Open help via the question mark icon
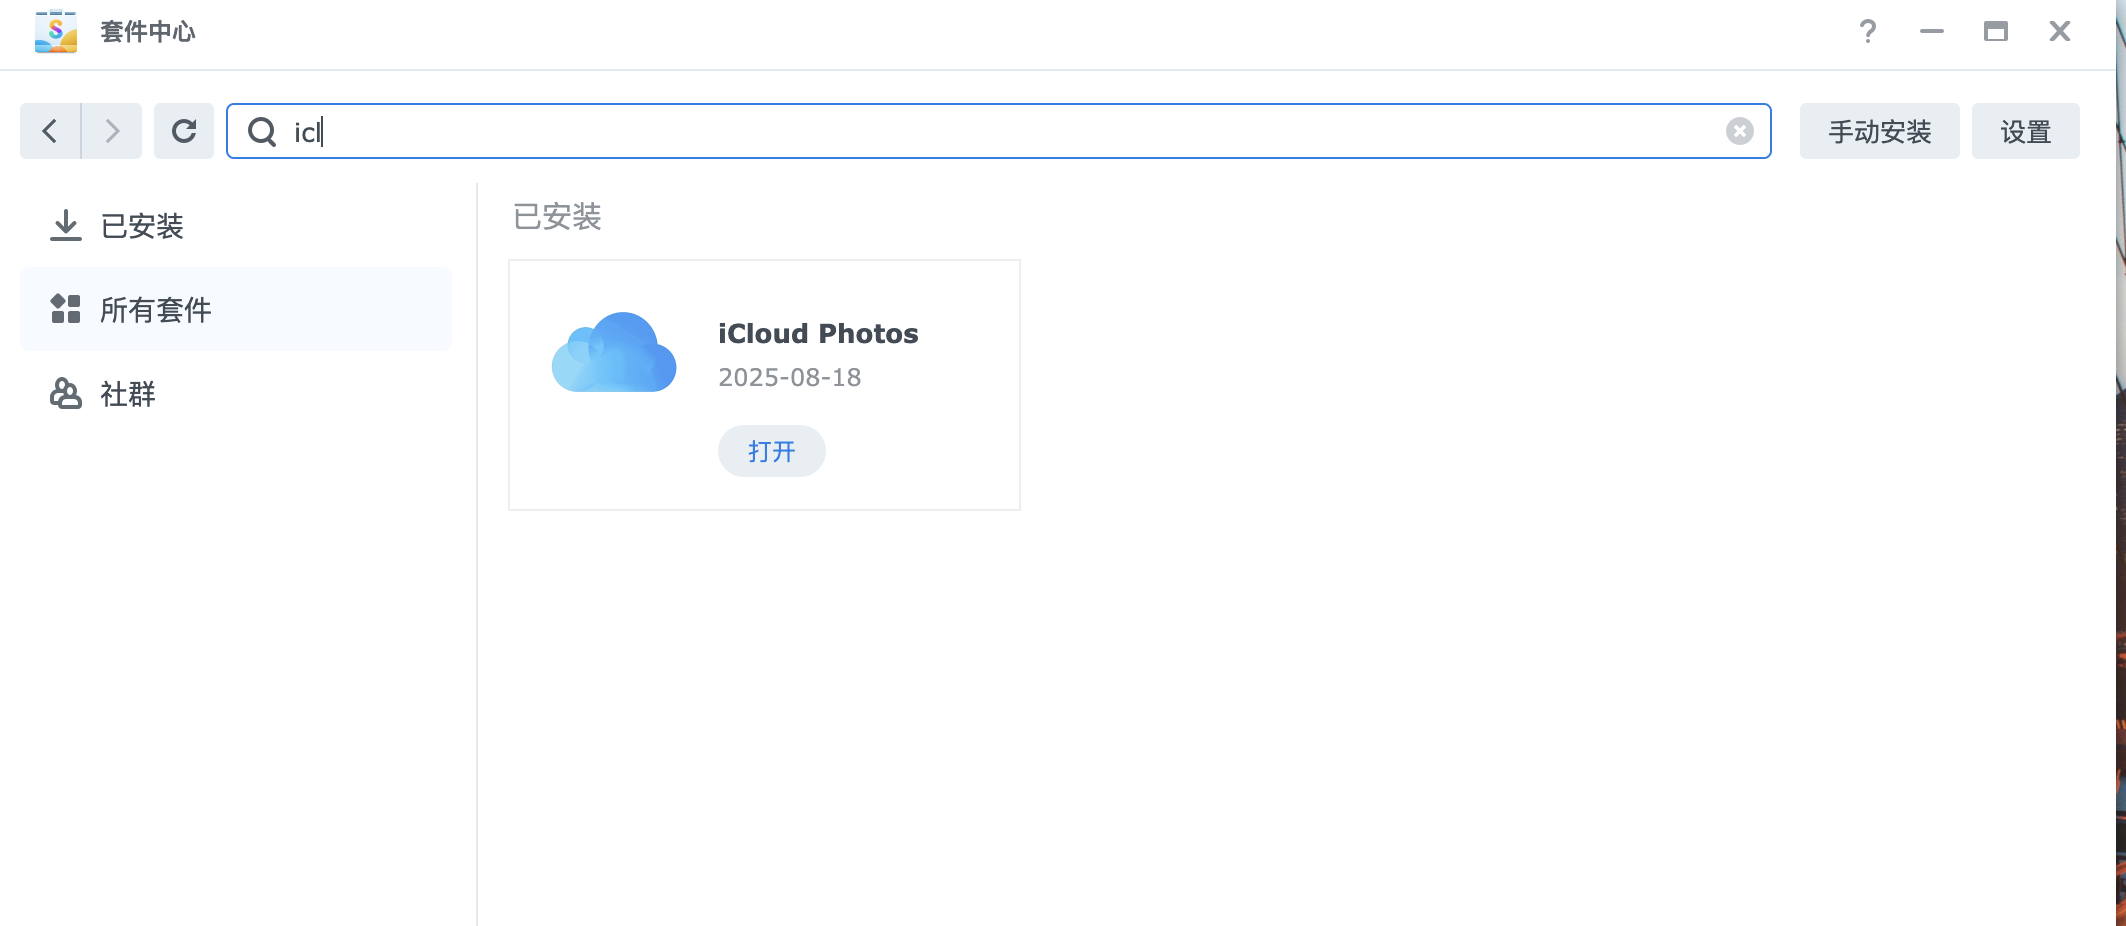Viewport: 2126px width, 926px height. tap(1867, 32)
